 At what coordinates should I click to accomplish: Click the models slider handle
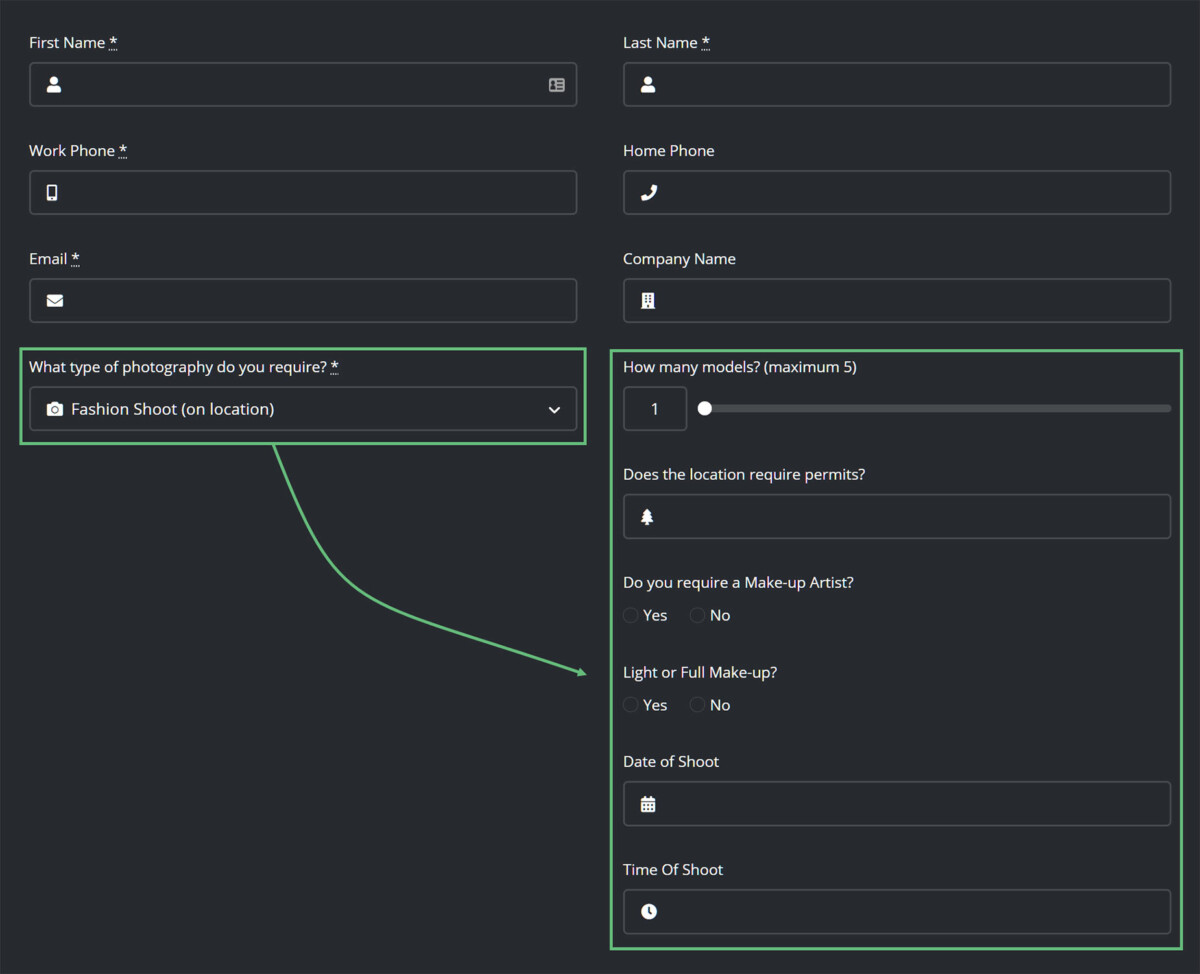coord(705,408)
